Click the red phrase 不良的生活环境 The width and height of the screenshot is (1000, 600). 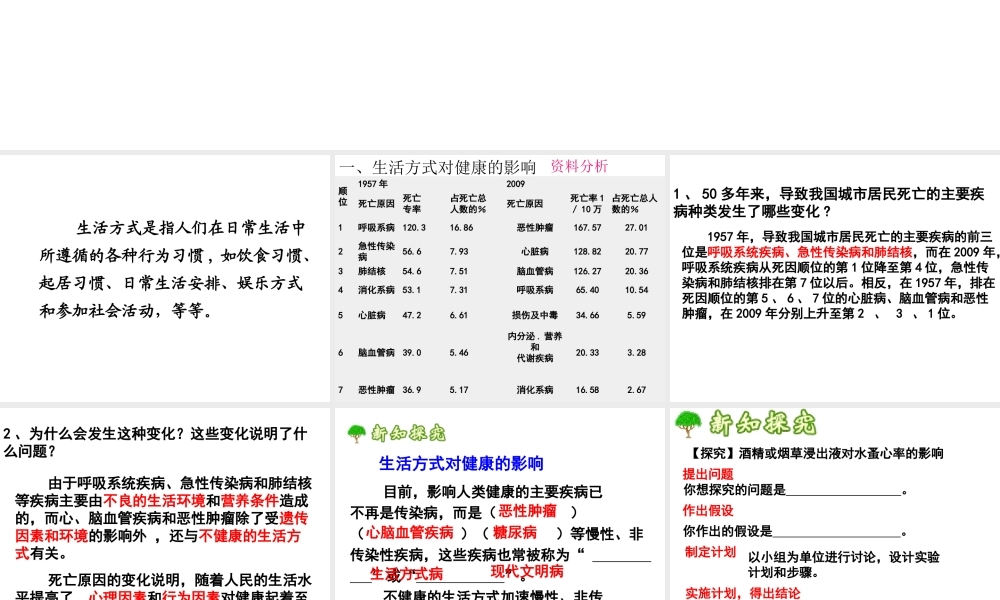pos(154,501)
